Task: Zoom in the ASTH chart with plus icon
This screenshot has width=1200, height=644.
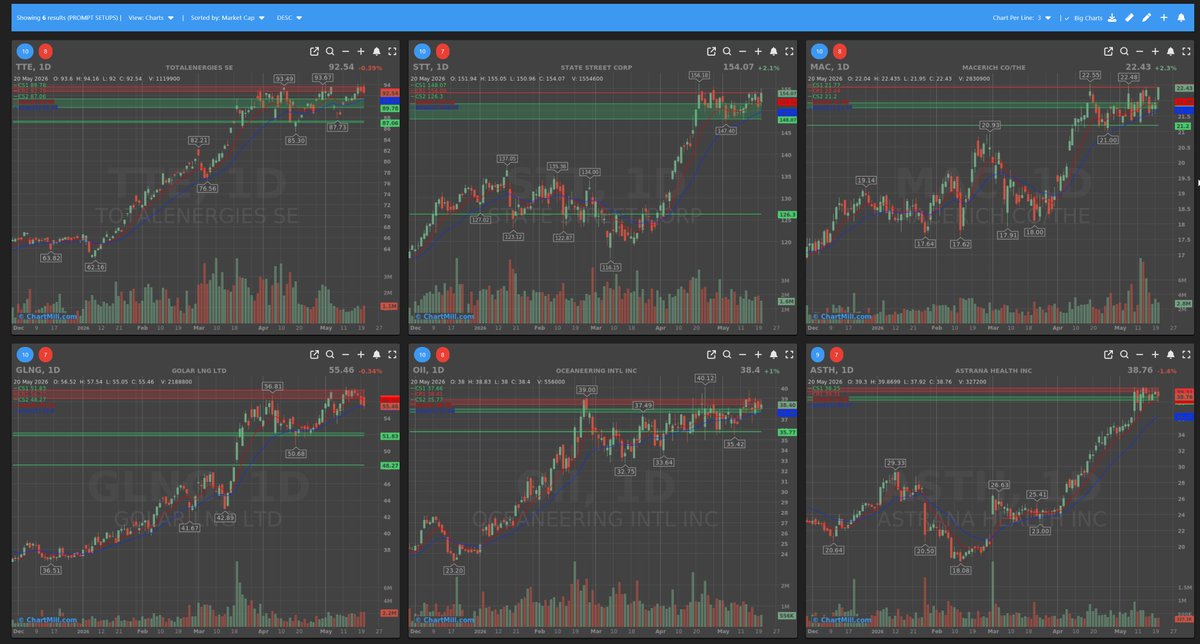Action: 1155,354
